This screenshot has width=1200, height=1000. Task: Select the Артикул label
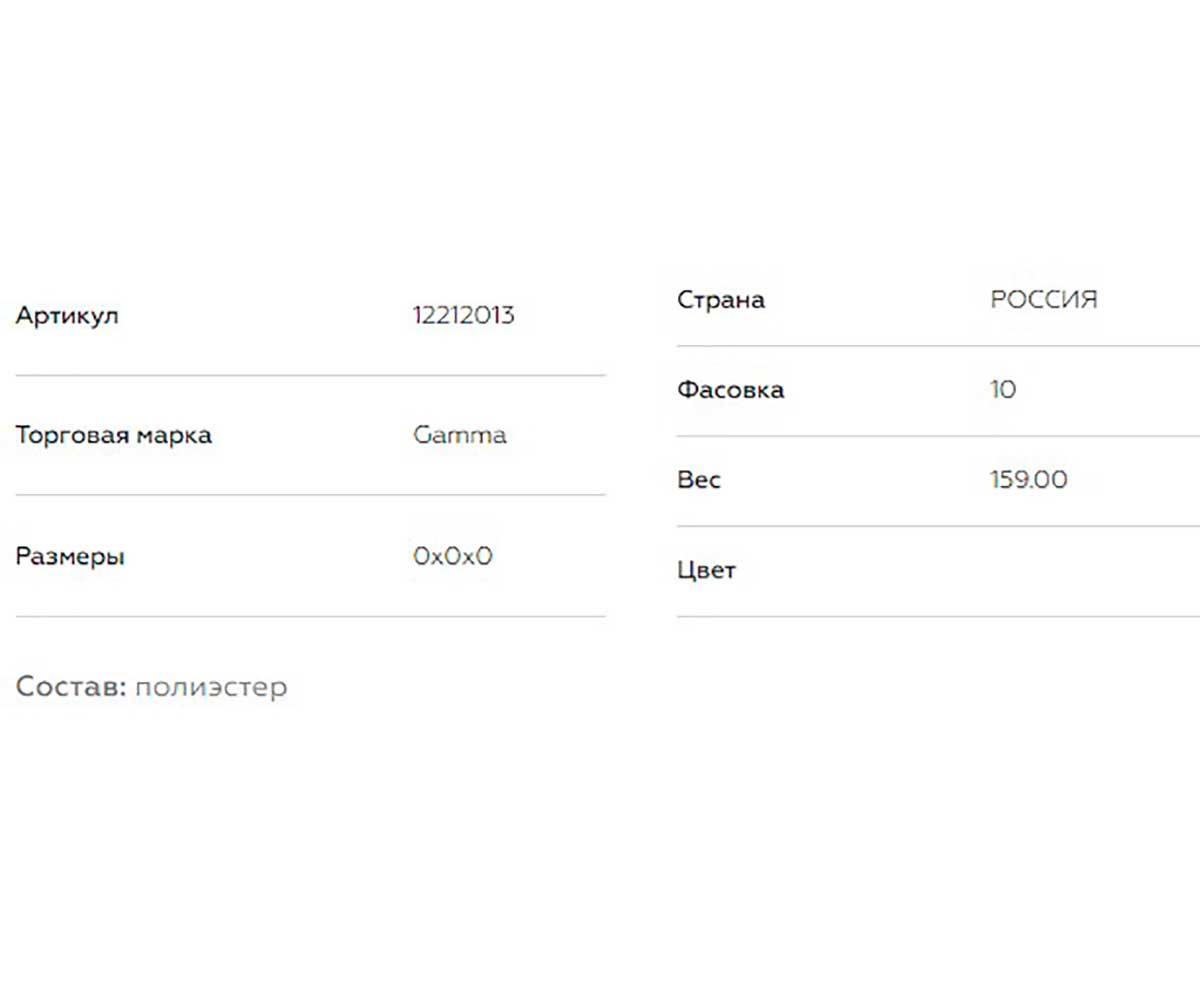(x=67, y=316)
